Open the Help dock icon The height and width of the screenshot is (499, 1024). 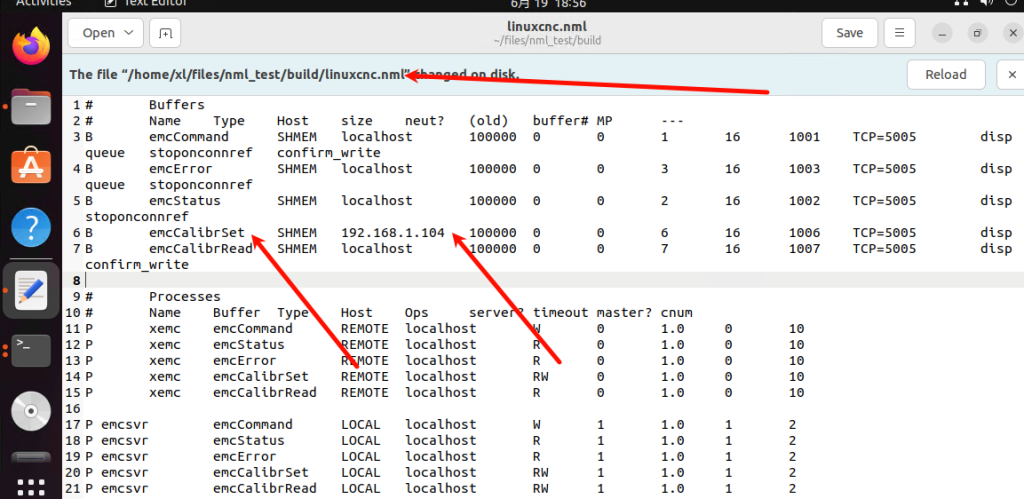[31, 227]
